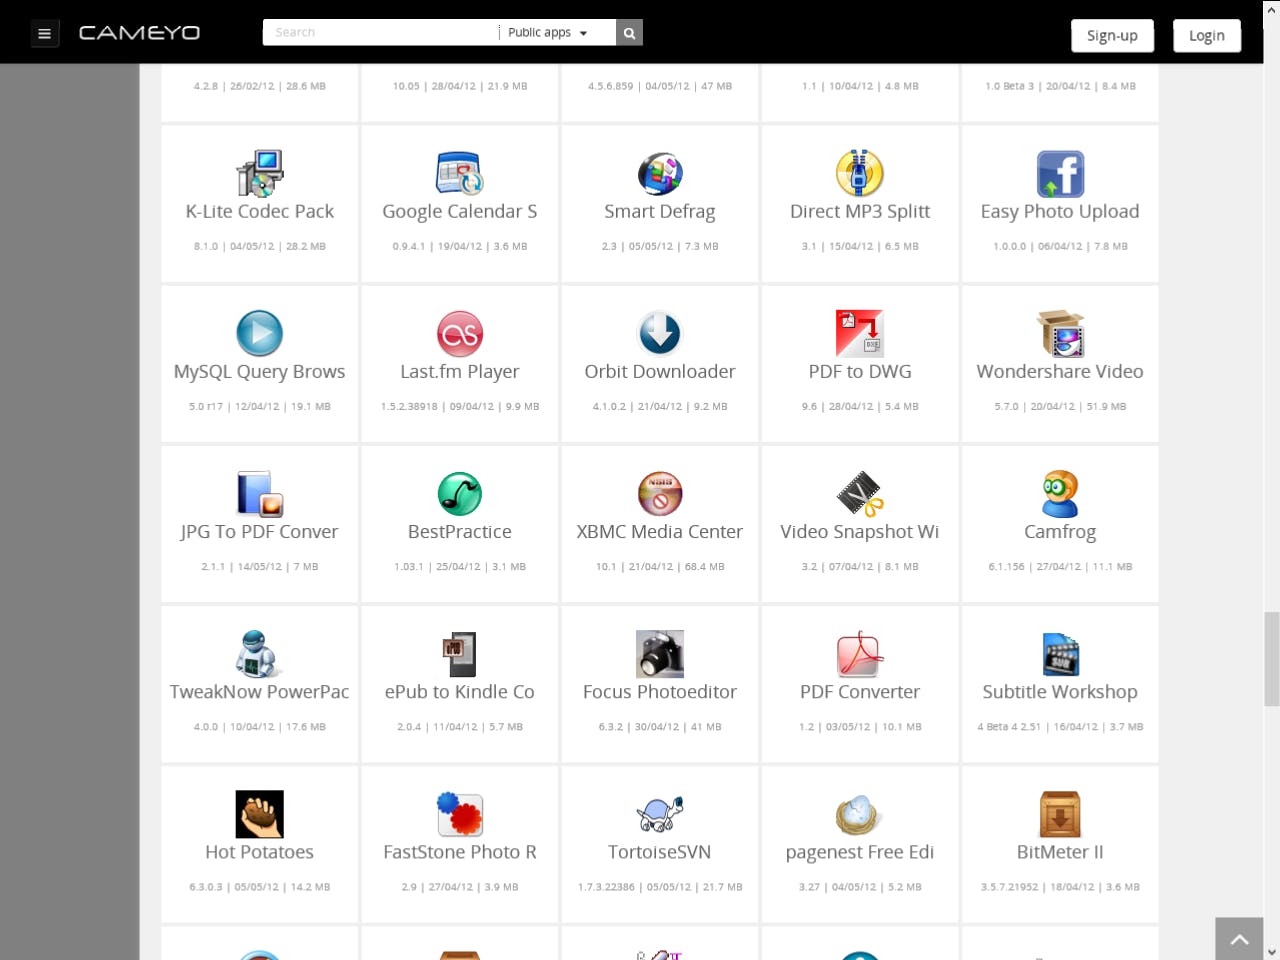Focus the Search input field
This screenshot has height=960, width=1280.
click(x=381, y=33)
